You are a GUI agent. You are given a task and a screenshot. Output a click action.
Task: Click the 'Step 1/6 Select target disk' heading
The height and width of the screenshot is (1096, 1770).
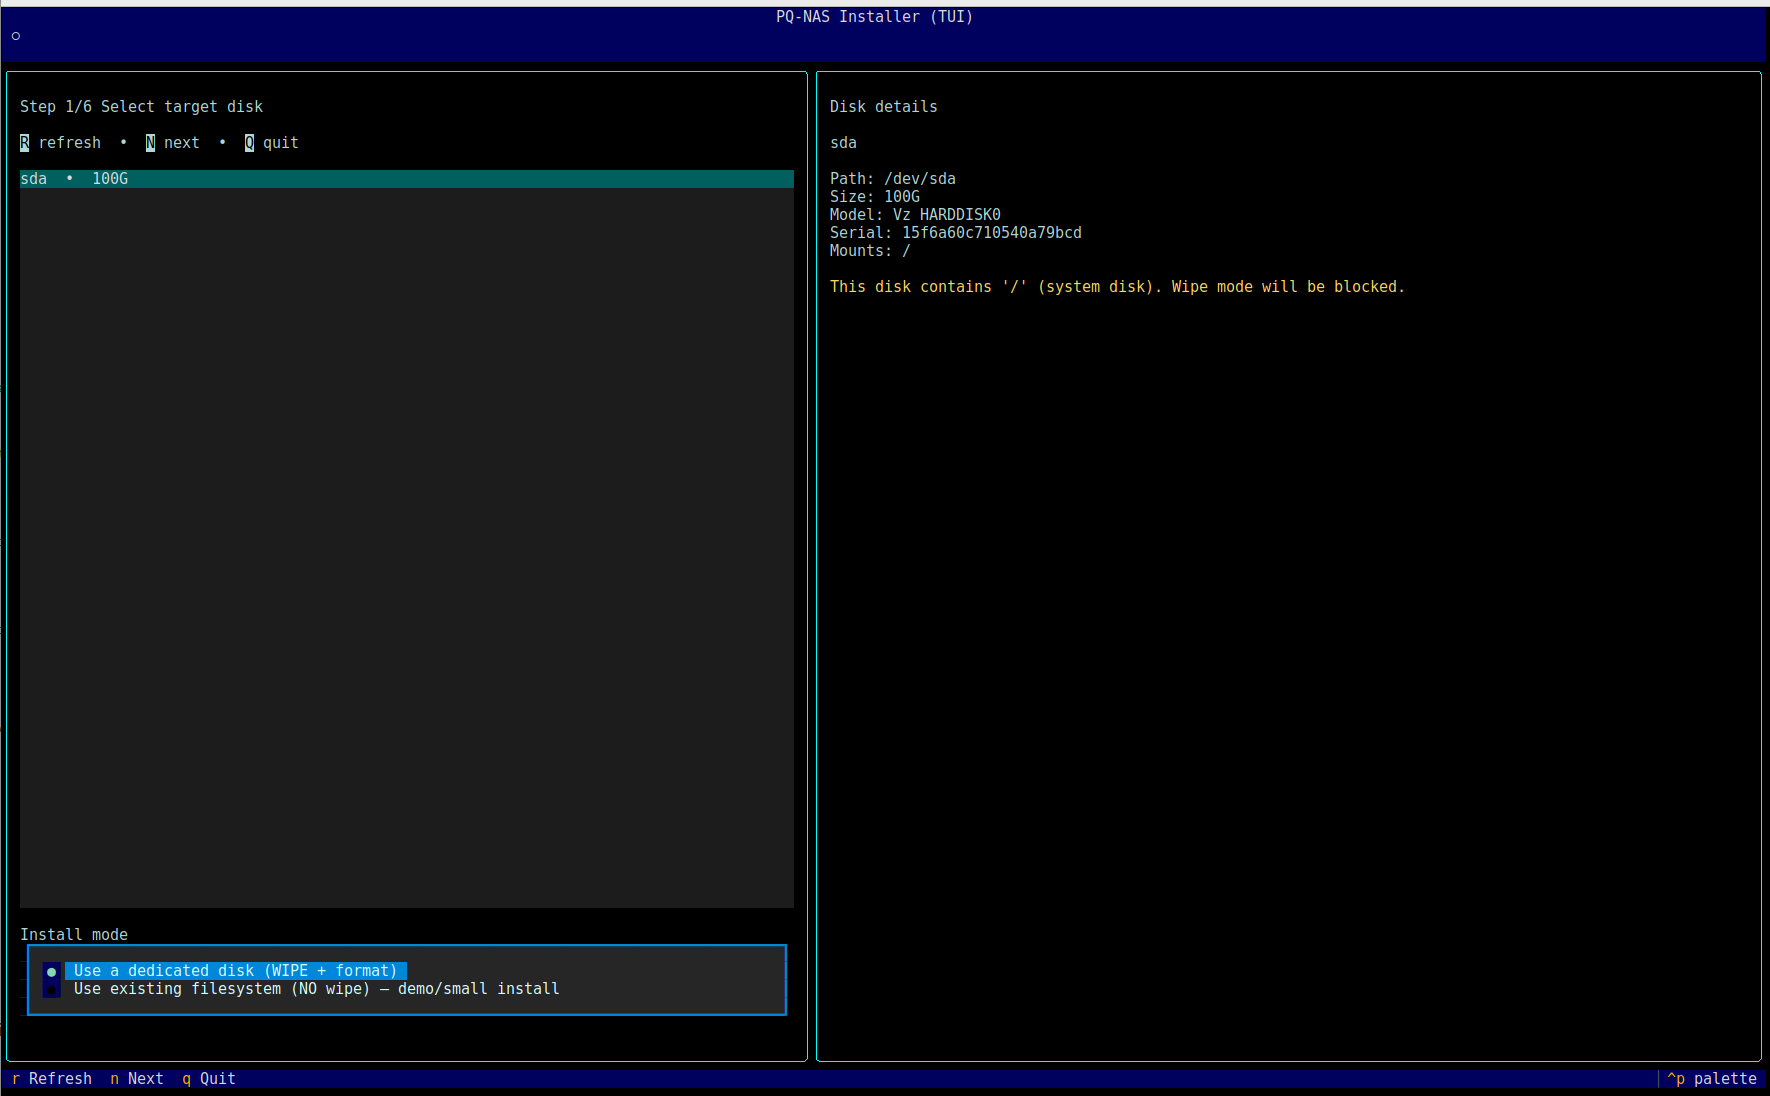click(142, 107)
